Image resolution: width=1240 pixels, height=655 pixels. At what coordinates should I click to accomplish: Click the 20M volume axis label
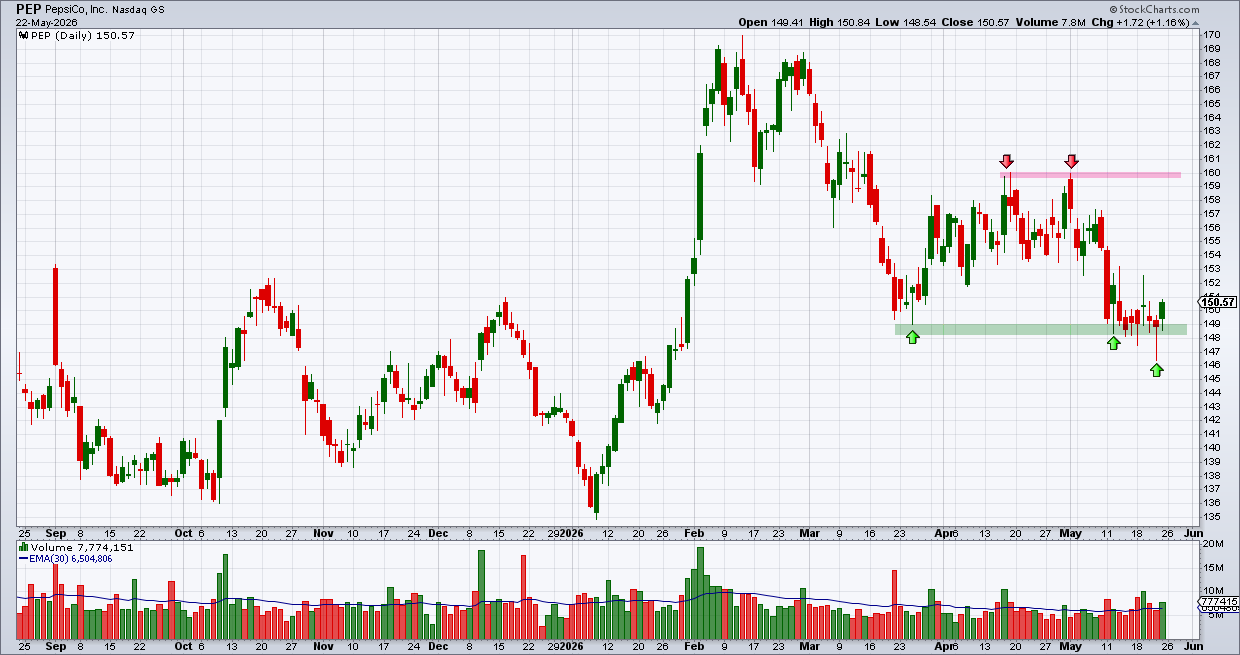(x=1212, y=544)
